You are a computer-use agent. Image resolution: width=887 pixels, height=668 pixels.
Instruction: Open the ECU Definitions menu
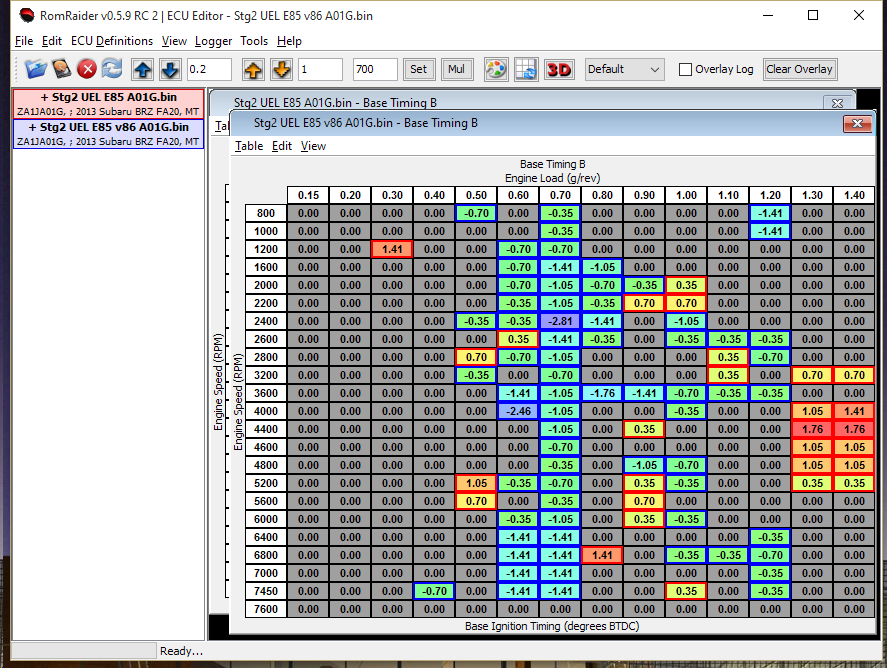click(112, 41)
